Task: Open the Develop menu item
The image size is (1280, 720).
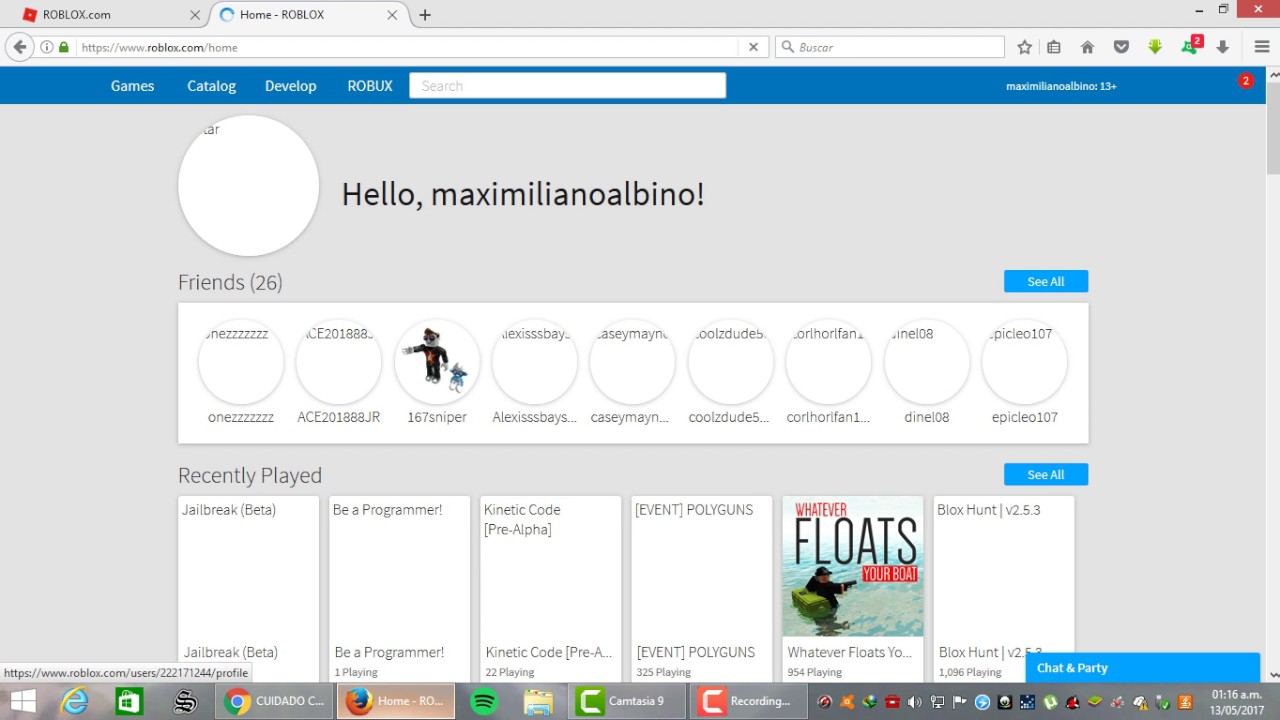Action: pyautogui.click(x=290, y=86)
